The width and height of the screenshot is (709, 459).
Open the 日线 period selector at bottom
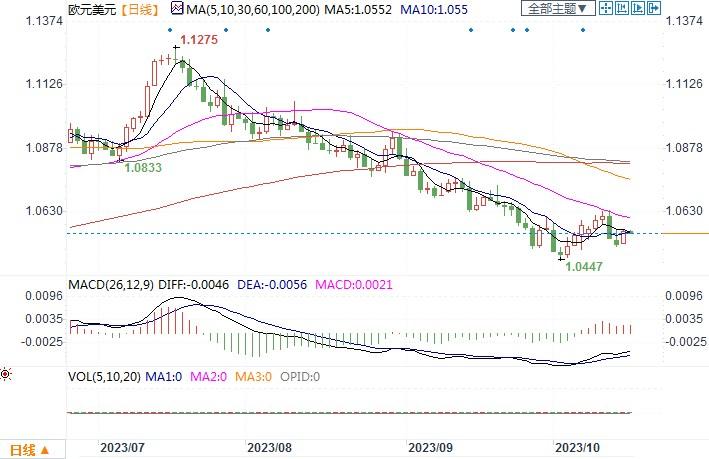29,450
